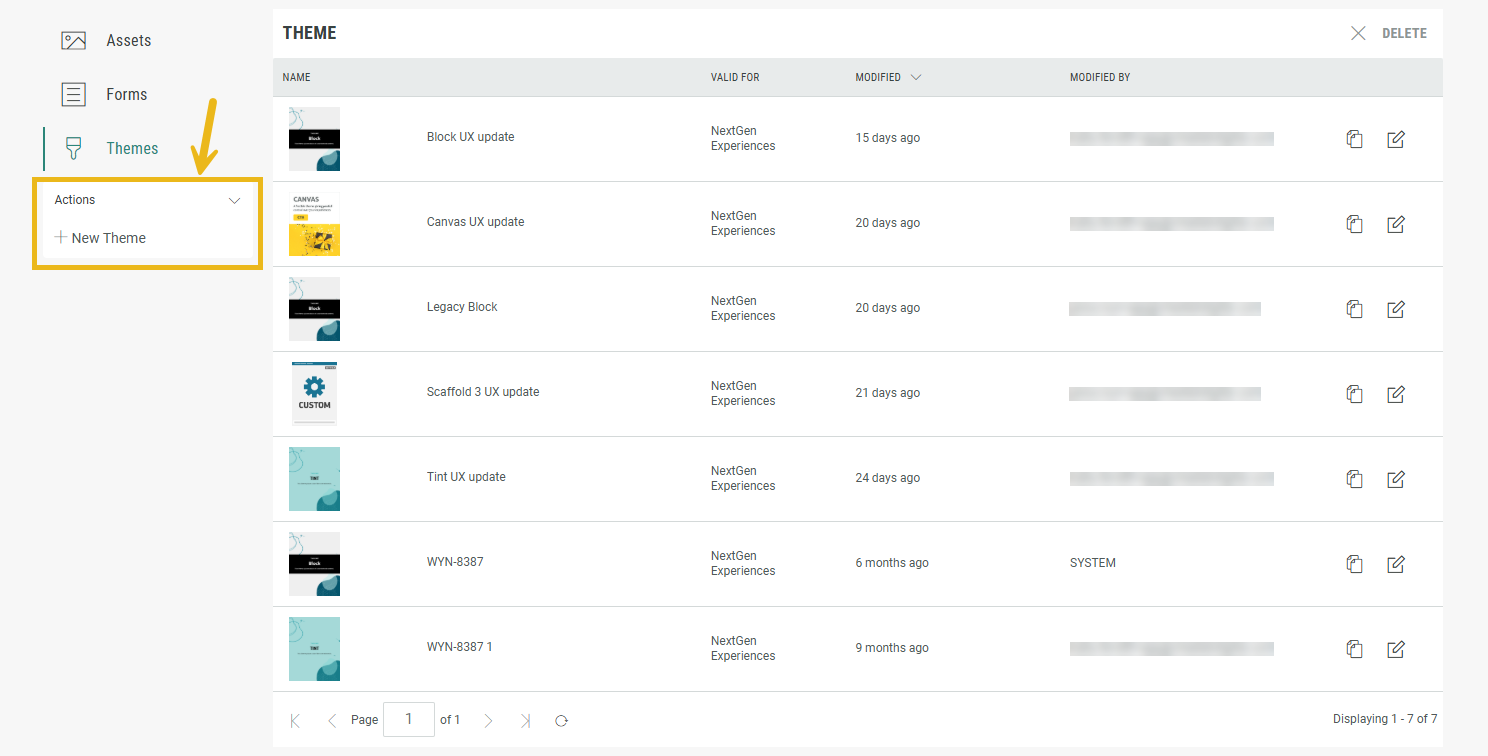This screenshot has width=1488, height=756.
Task: Sort by the Modified column arrow
Action: [915, 77]
